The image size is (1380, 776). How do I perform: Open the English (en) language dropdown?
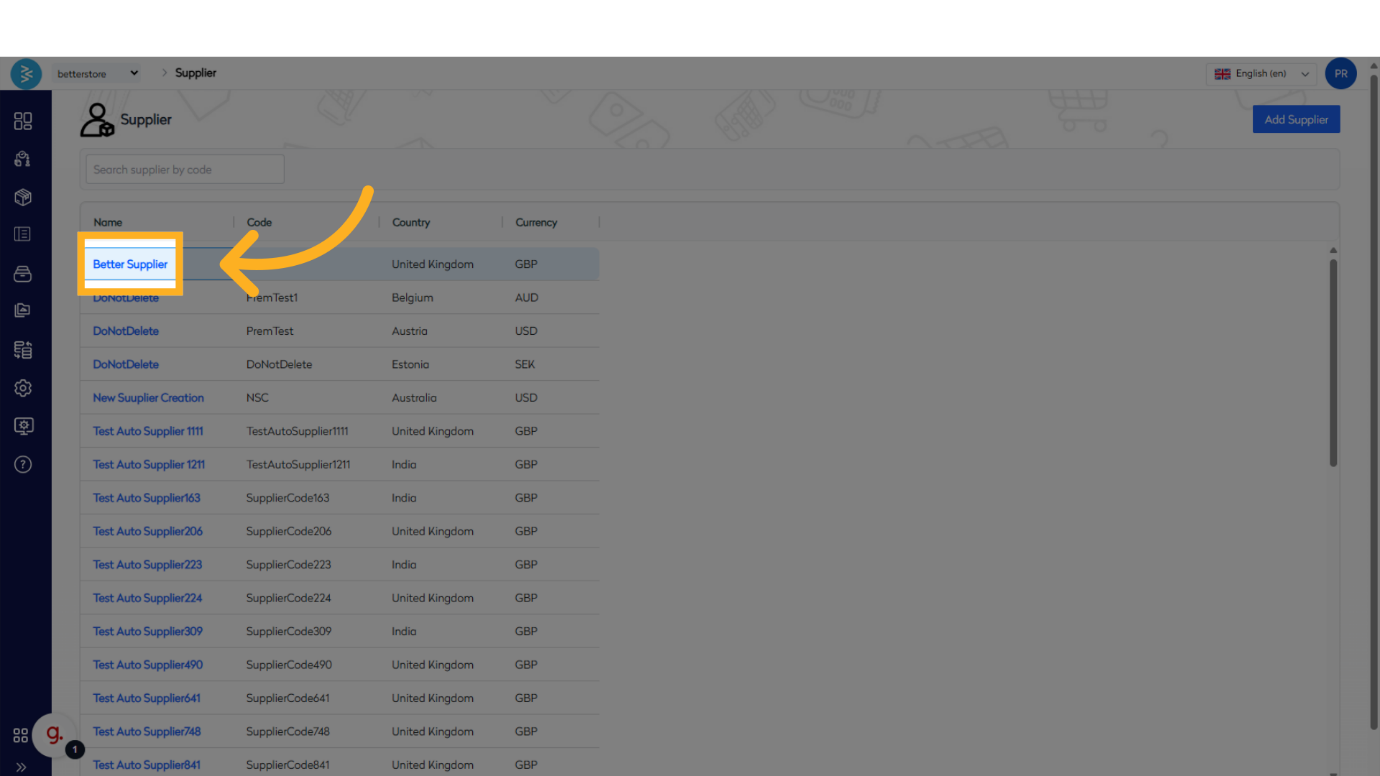pos(1261,74)
